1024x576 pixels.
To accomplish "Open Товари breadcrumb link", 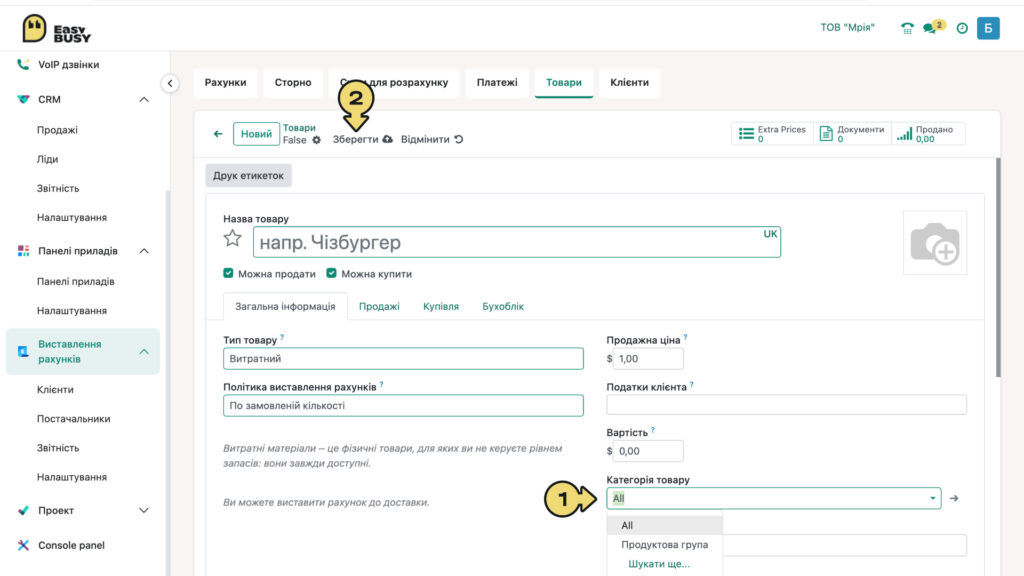I will click(x=299, y=128).
